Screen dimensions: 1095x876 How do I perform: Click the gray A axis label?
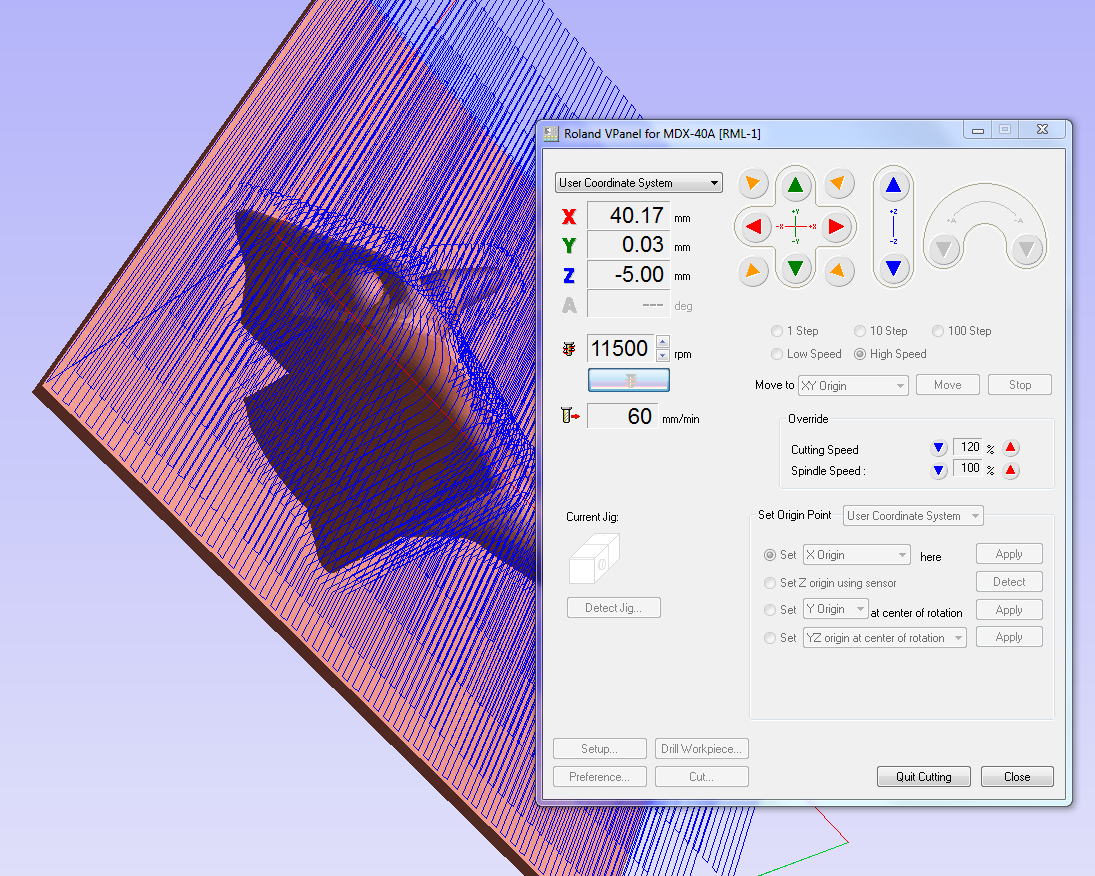pyautogui.click(x=569, y=305)
